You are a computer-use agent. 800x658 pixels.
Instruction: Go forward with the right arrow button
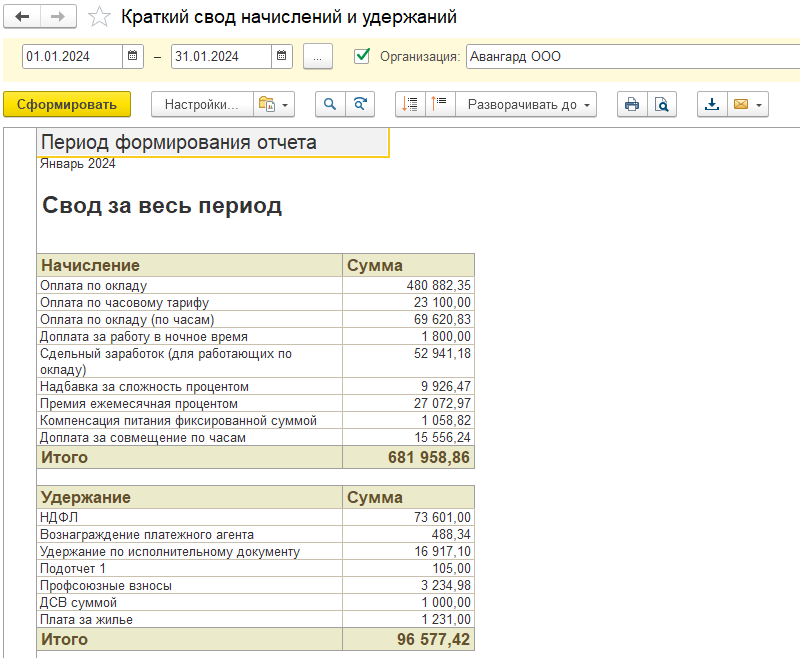pyautogui.click(x=58, y=17)
